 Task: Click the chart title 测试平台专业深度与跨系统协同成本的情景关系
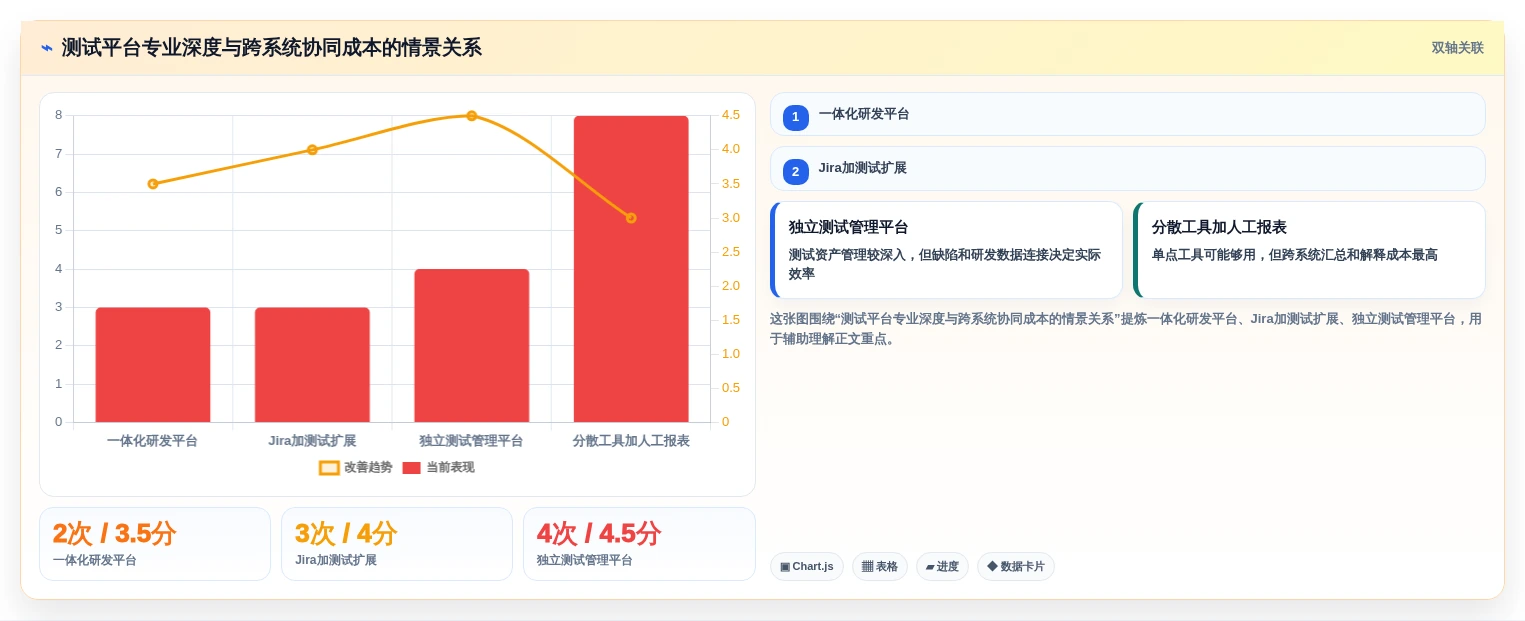pyautogui.click(x=272, y=47)
